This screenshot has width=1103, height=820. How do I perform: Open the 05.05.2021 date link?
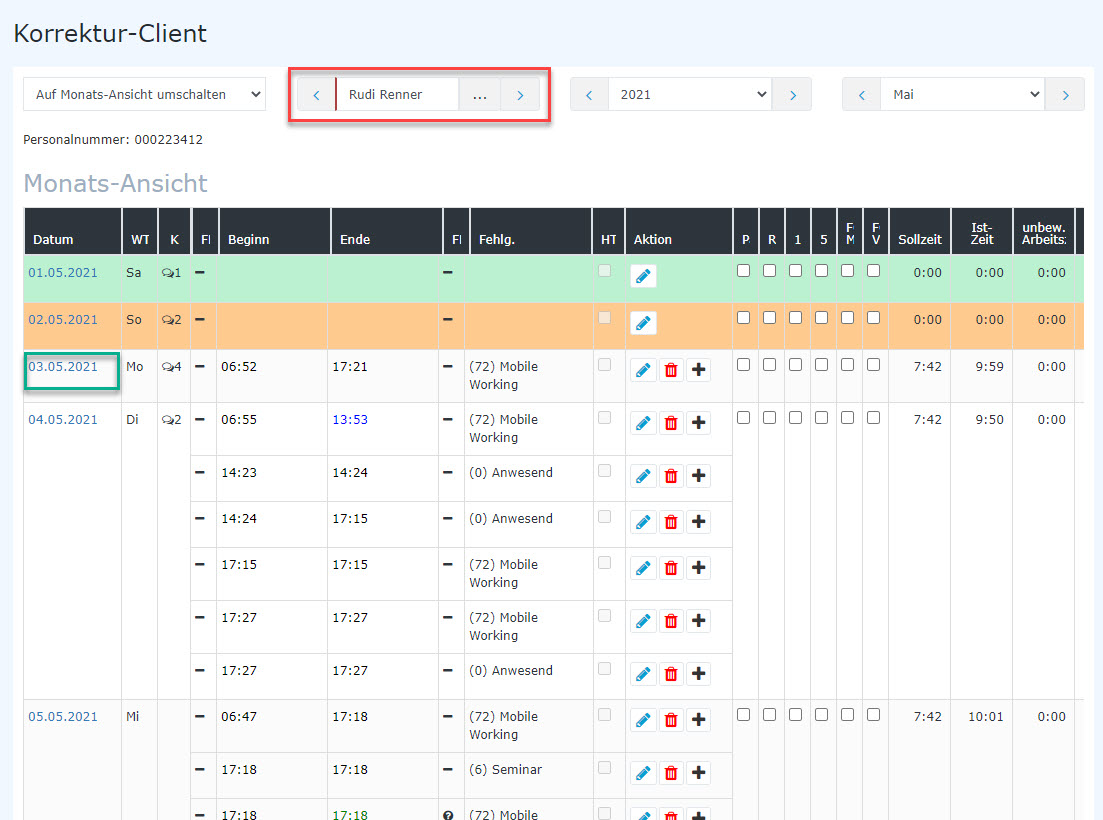coord(63,717)
